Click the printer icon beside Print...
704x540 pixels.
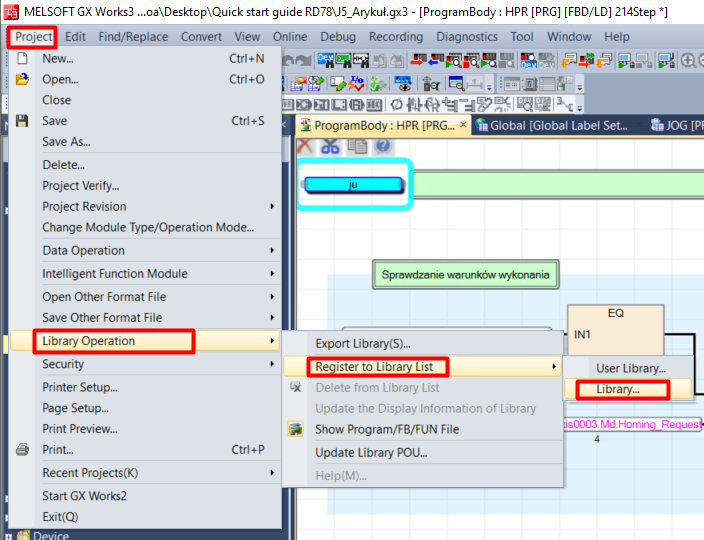[x=22, y=449]
